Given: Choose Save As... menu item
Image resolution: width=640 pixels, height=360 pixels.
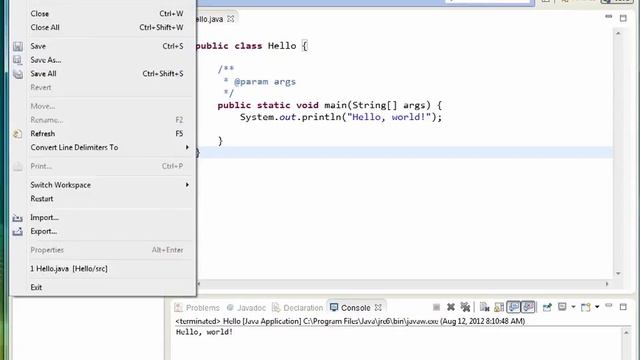Looking at the screenshot, I should point(102,60).
